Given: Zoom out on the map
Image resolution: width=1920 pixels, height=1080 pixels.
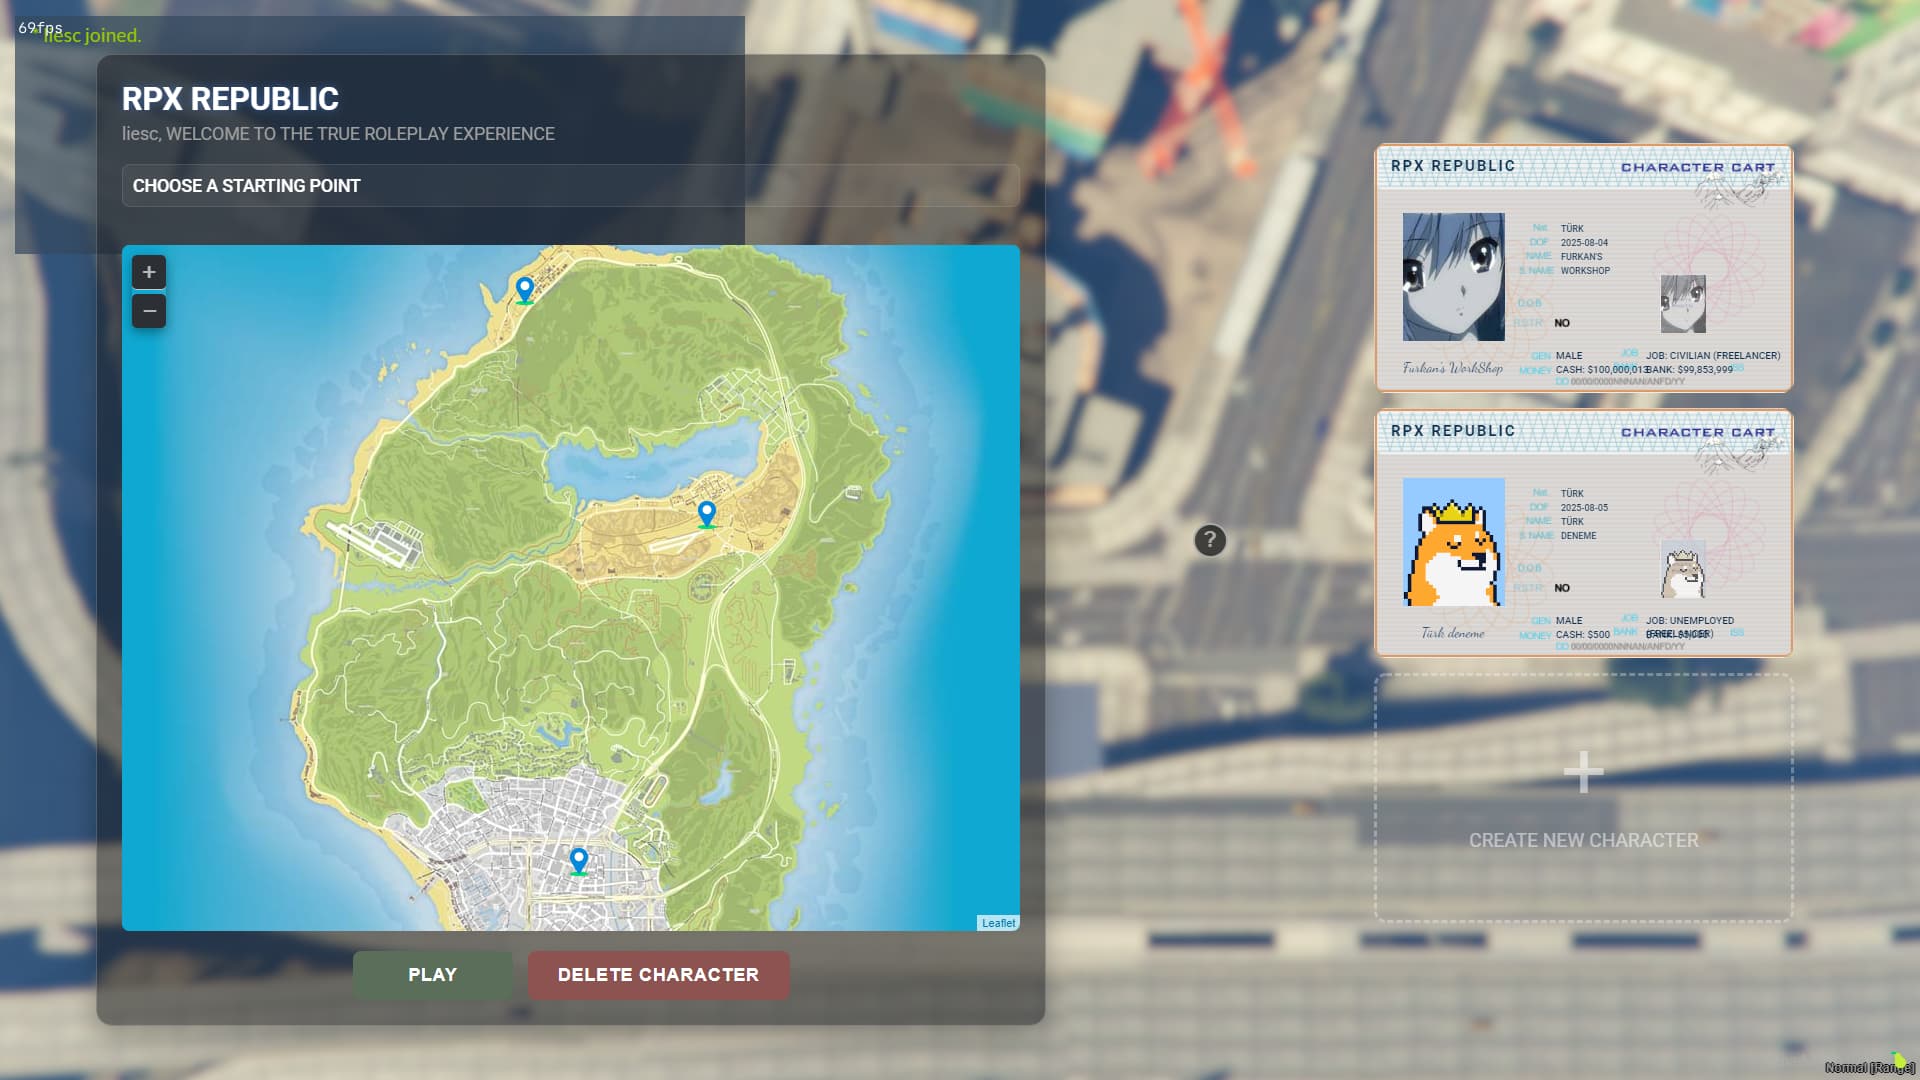Looking at the screenshot, I should [149, 311].
